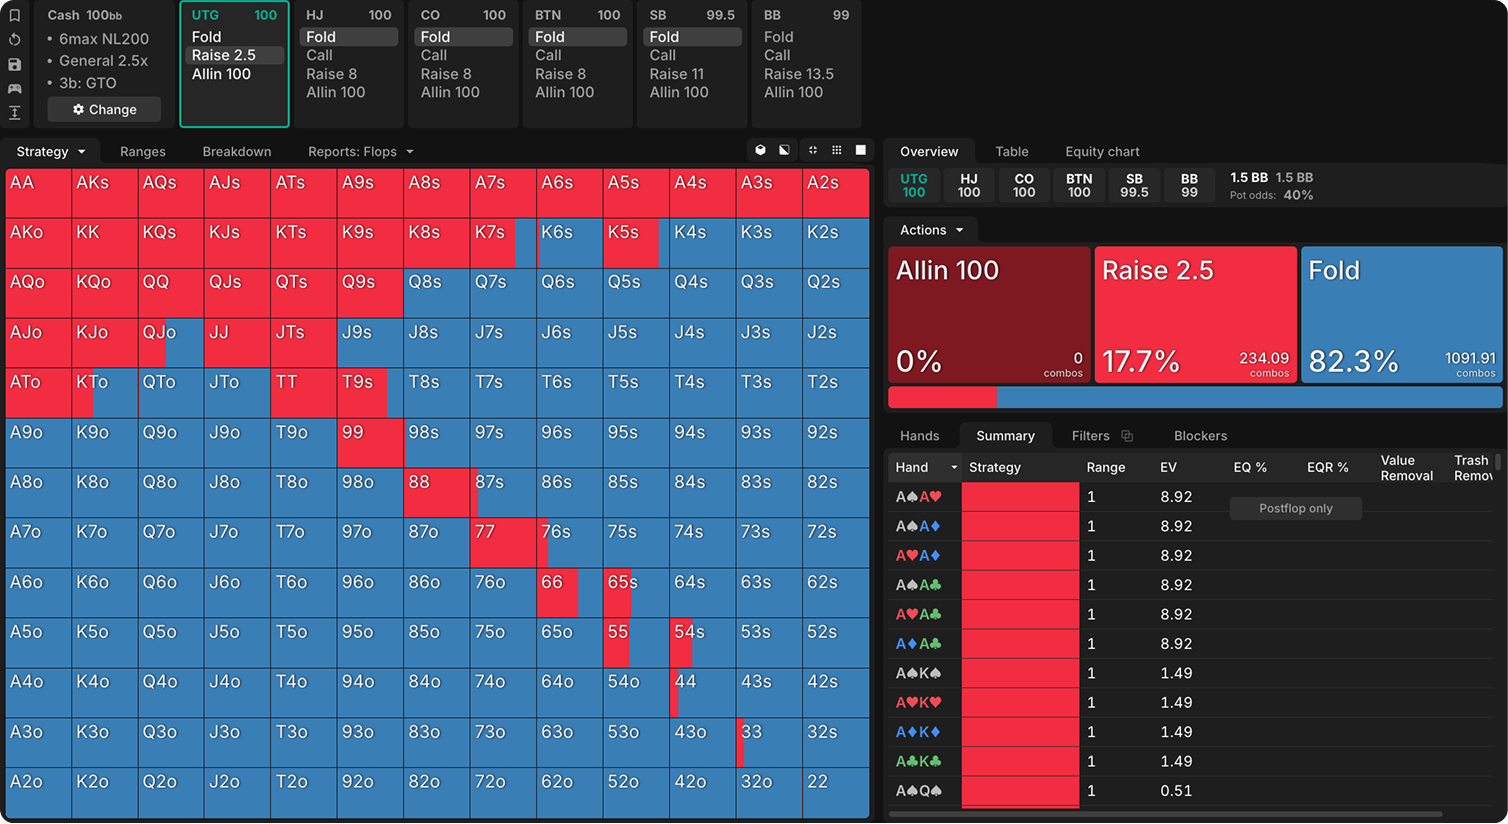Select the 77 hand cell in the matrix
Viewport: 1508px width, 824px height.
(503, 543)
